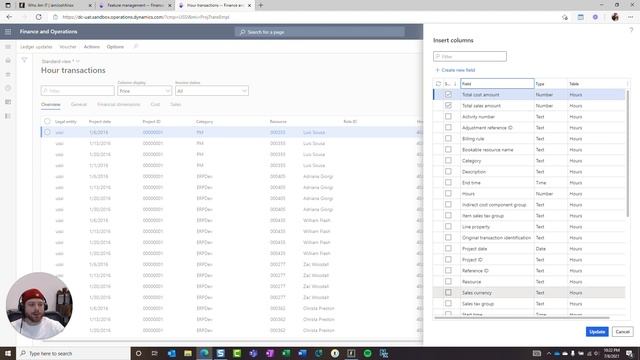The width and height of the screenshot is (640, 360).
Task: Open the Actions menu
Action: pyautogui.click(x=91, y=47)
